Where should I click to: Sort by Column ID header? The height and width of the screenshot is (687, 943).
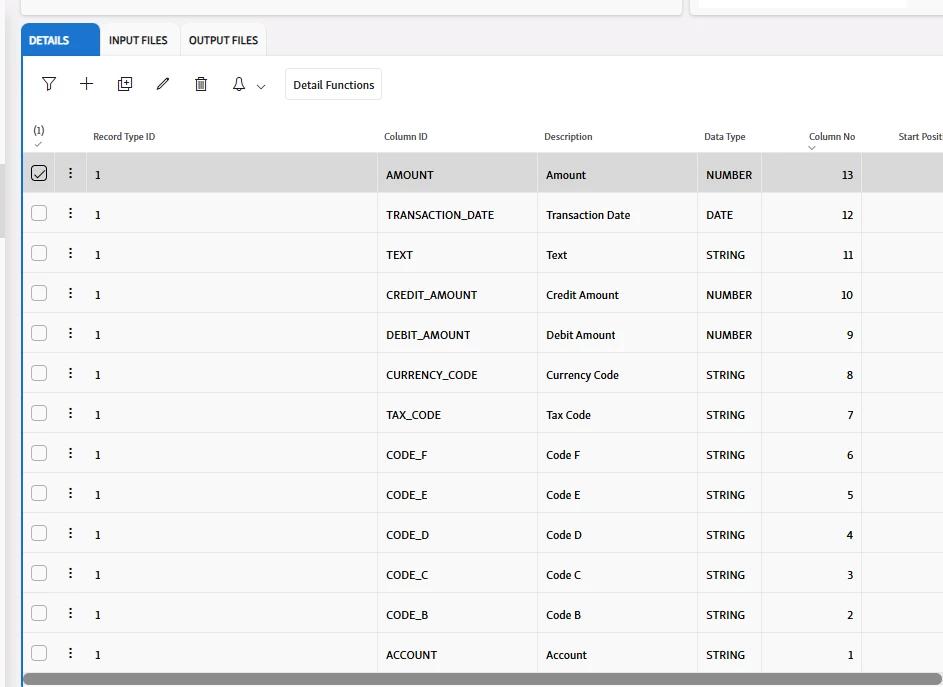click(406, 137)
